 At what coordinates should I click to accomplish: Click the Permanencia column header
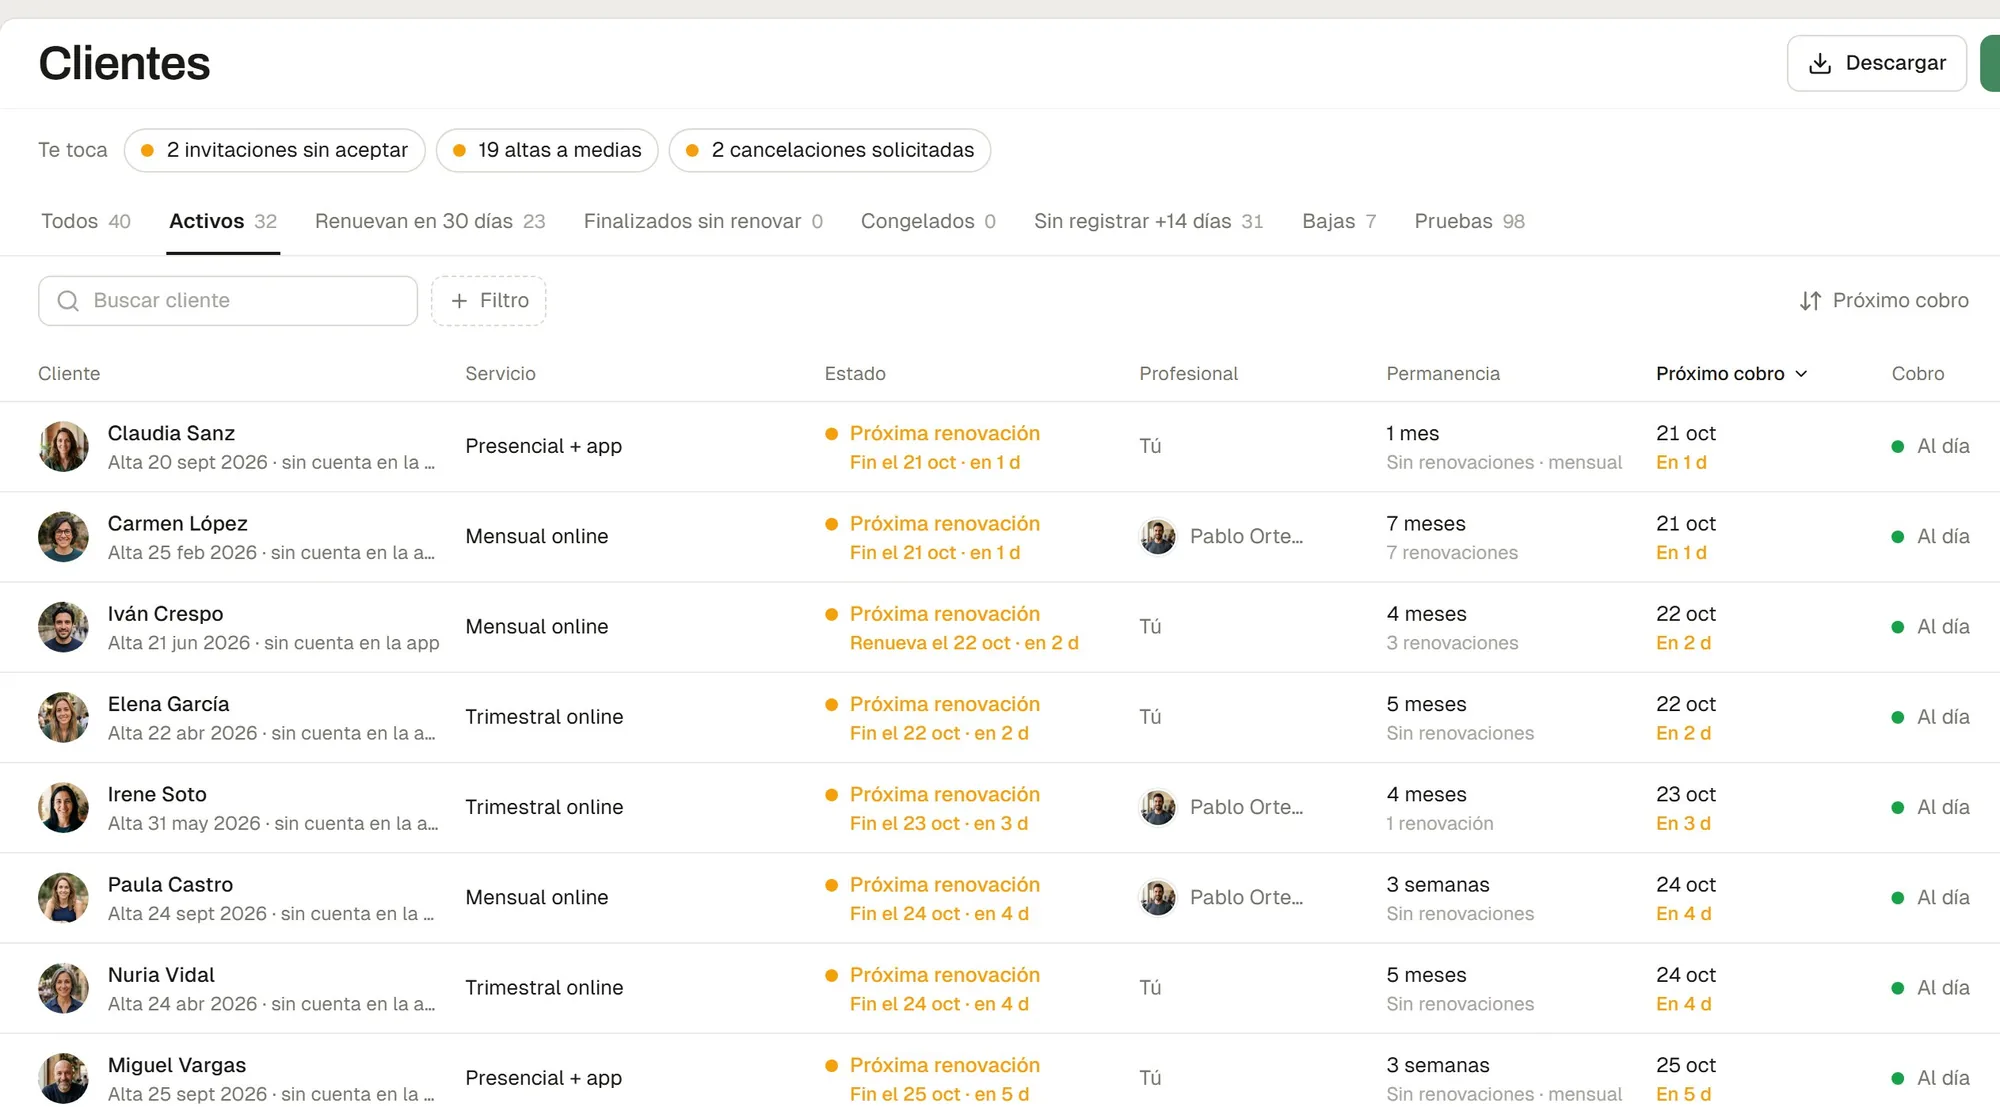[x=1443, y=374]
